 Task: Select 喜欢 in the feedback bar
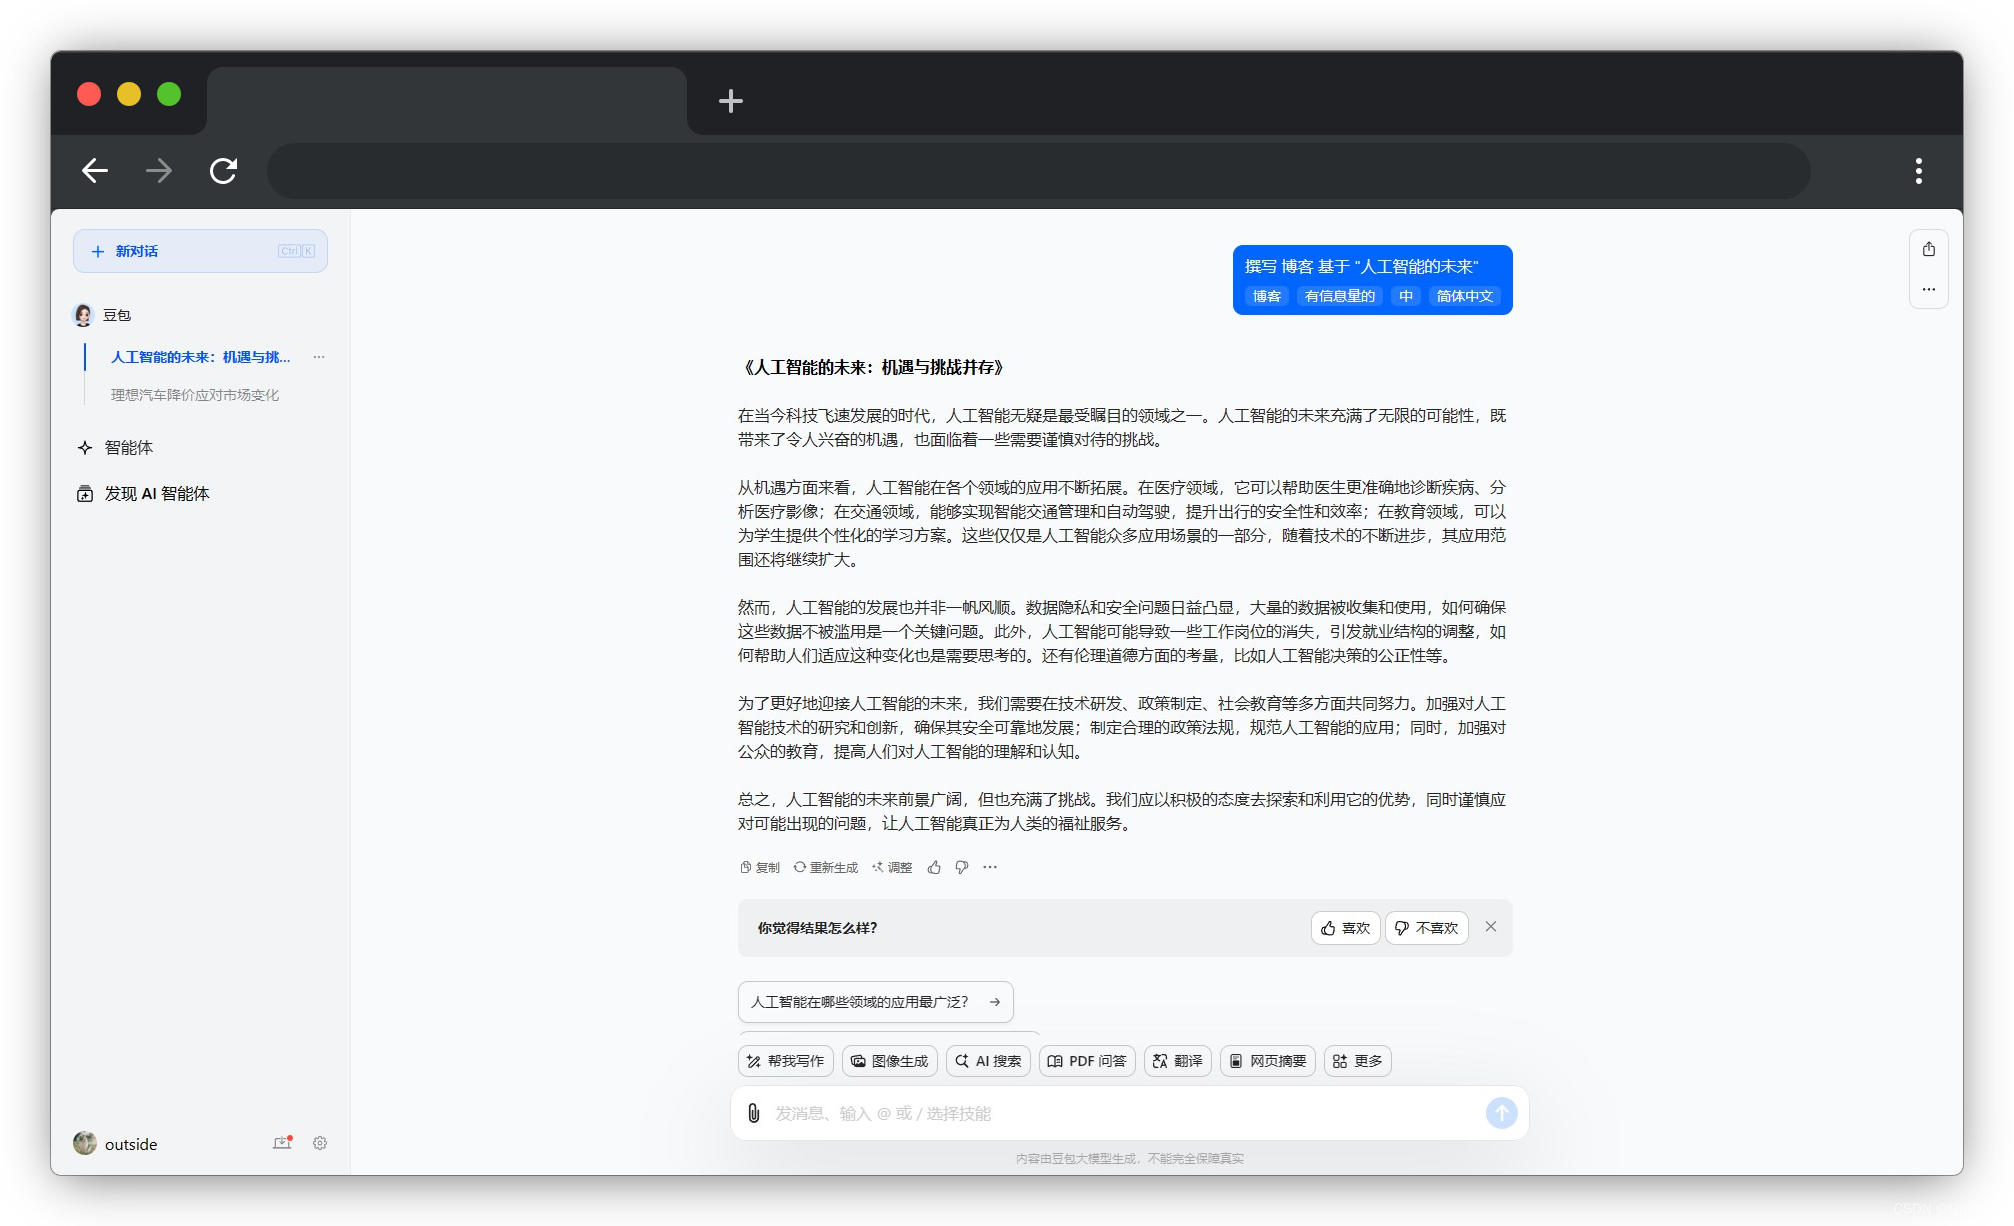click(x=1345, y=928)
